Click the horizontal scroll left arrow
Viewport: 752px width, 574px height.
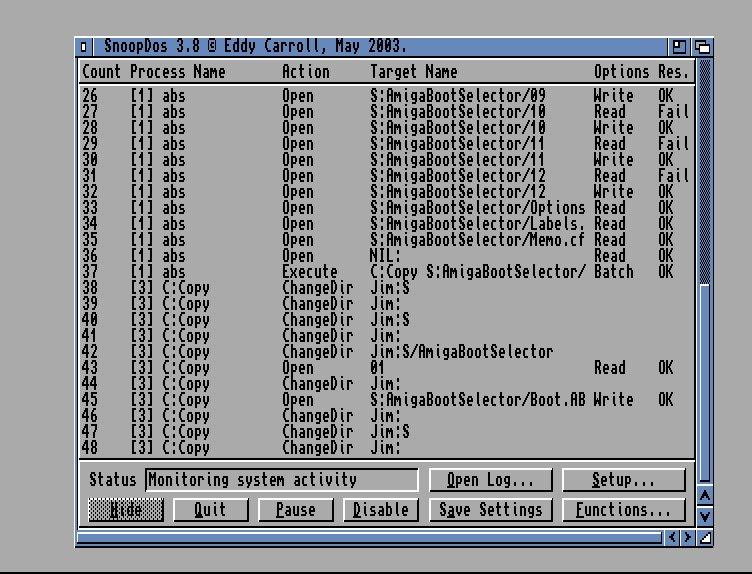pyautogui.click(x=672, y=538)
